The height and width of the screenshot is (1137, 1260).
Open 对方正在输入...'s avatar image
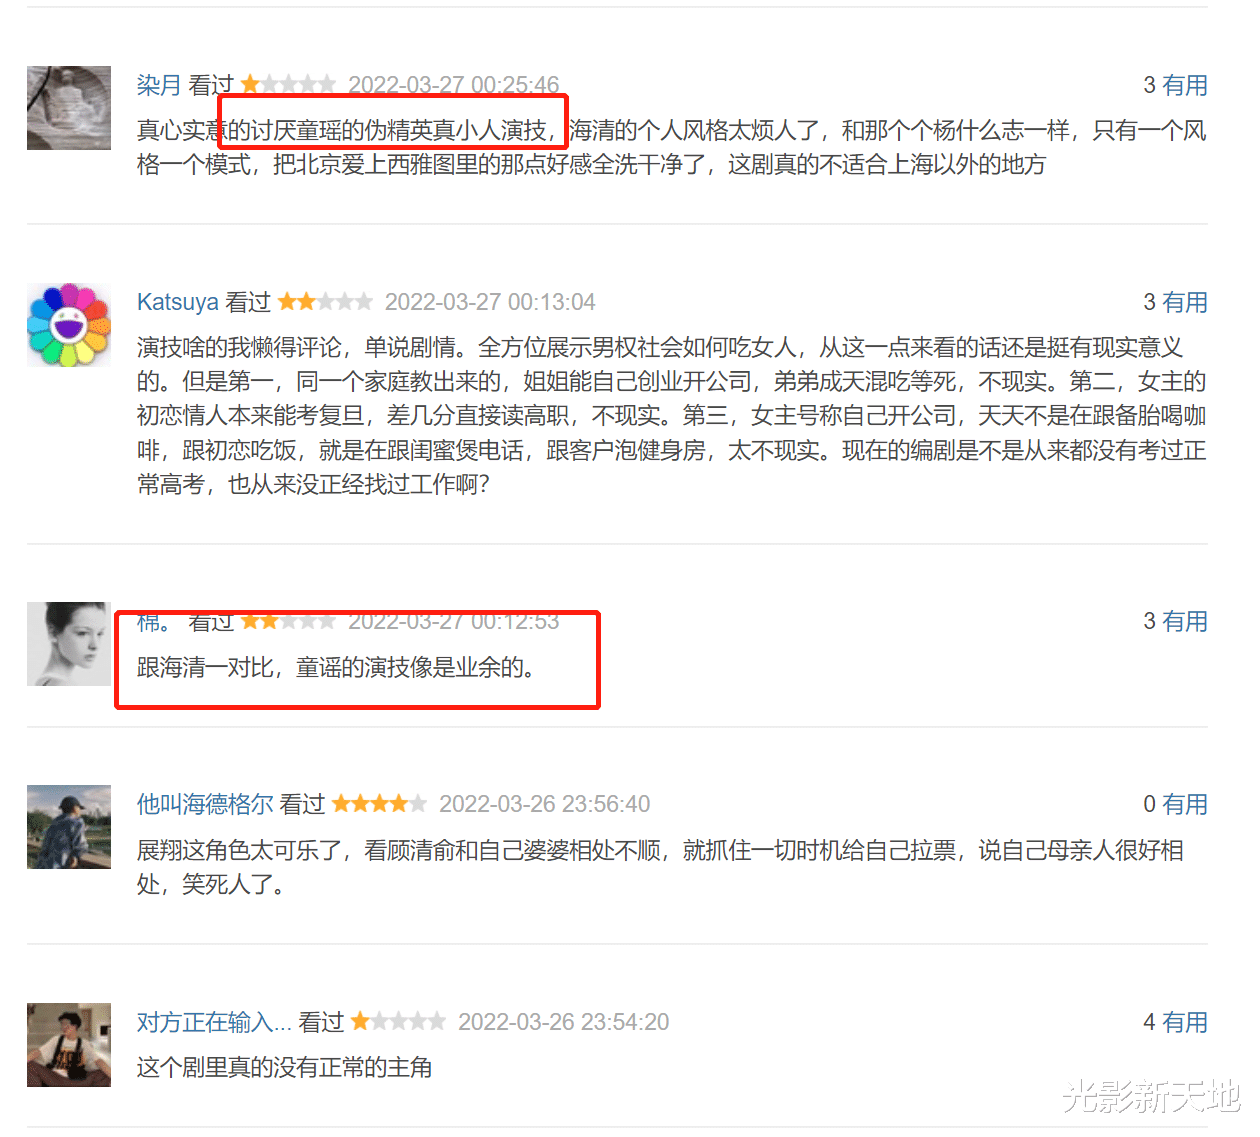69,1045
